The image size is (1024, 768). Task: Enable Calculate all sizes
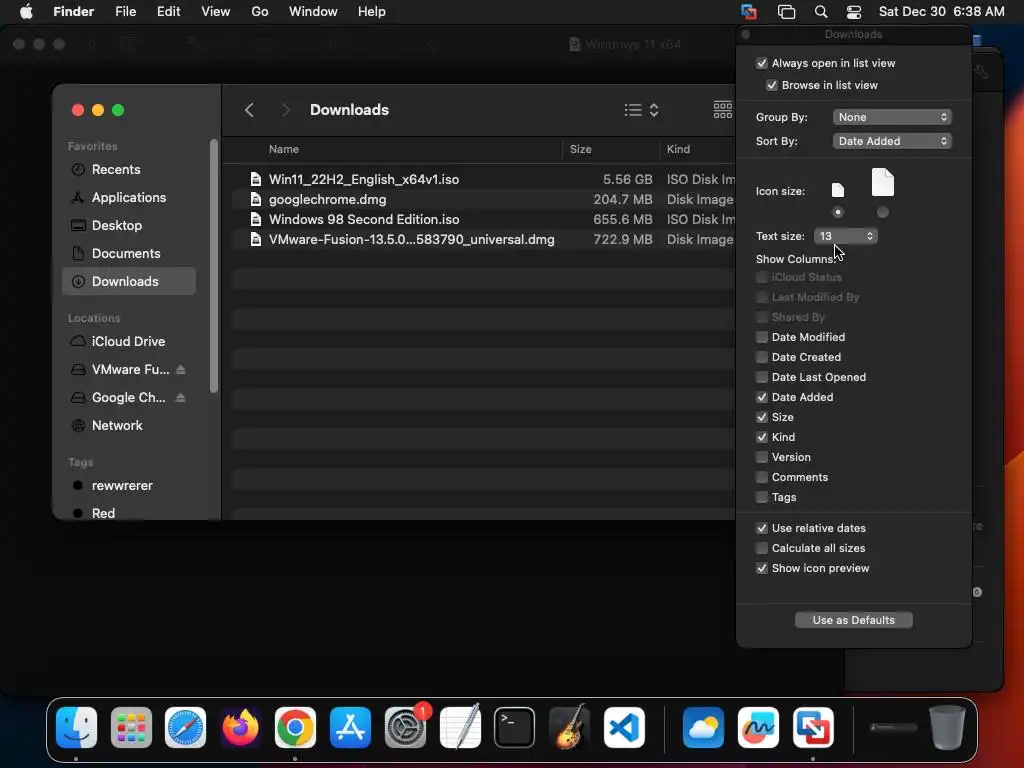pyautogui.click(x=761, y=548)
